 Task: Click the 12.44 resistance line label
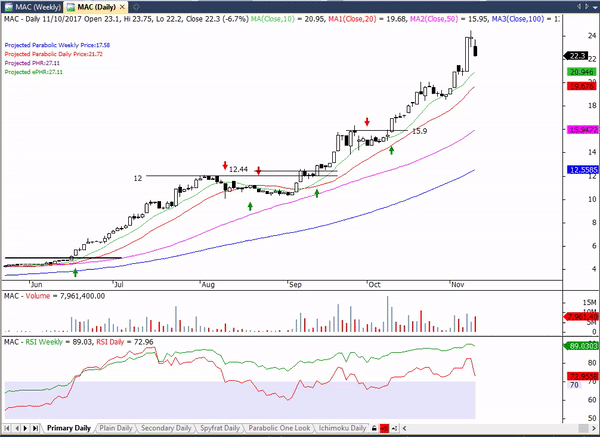[x=238, y=169]
